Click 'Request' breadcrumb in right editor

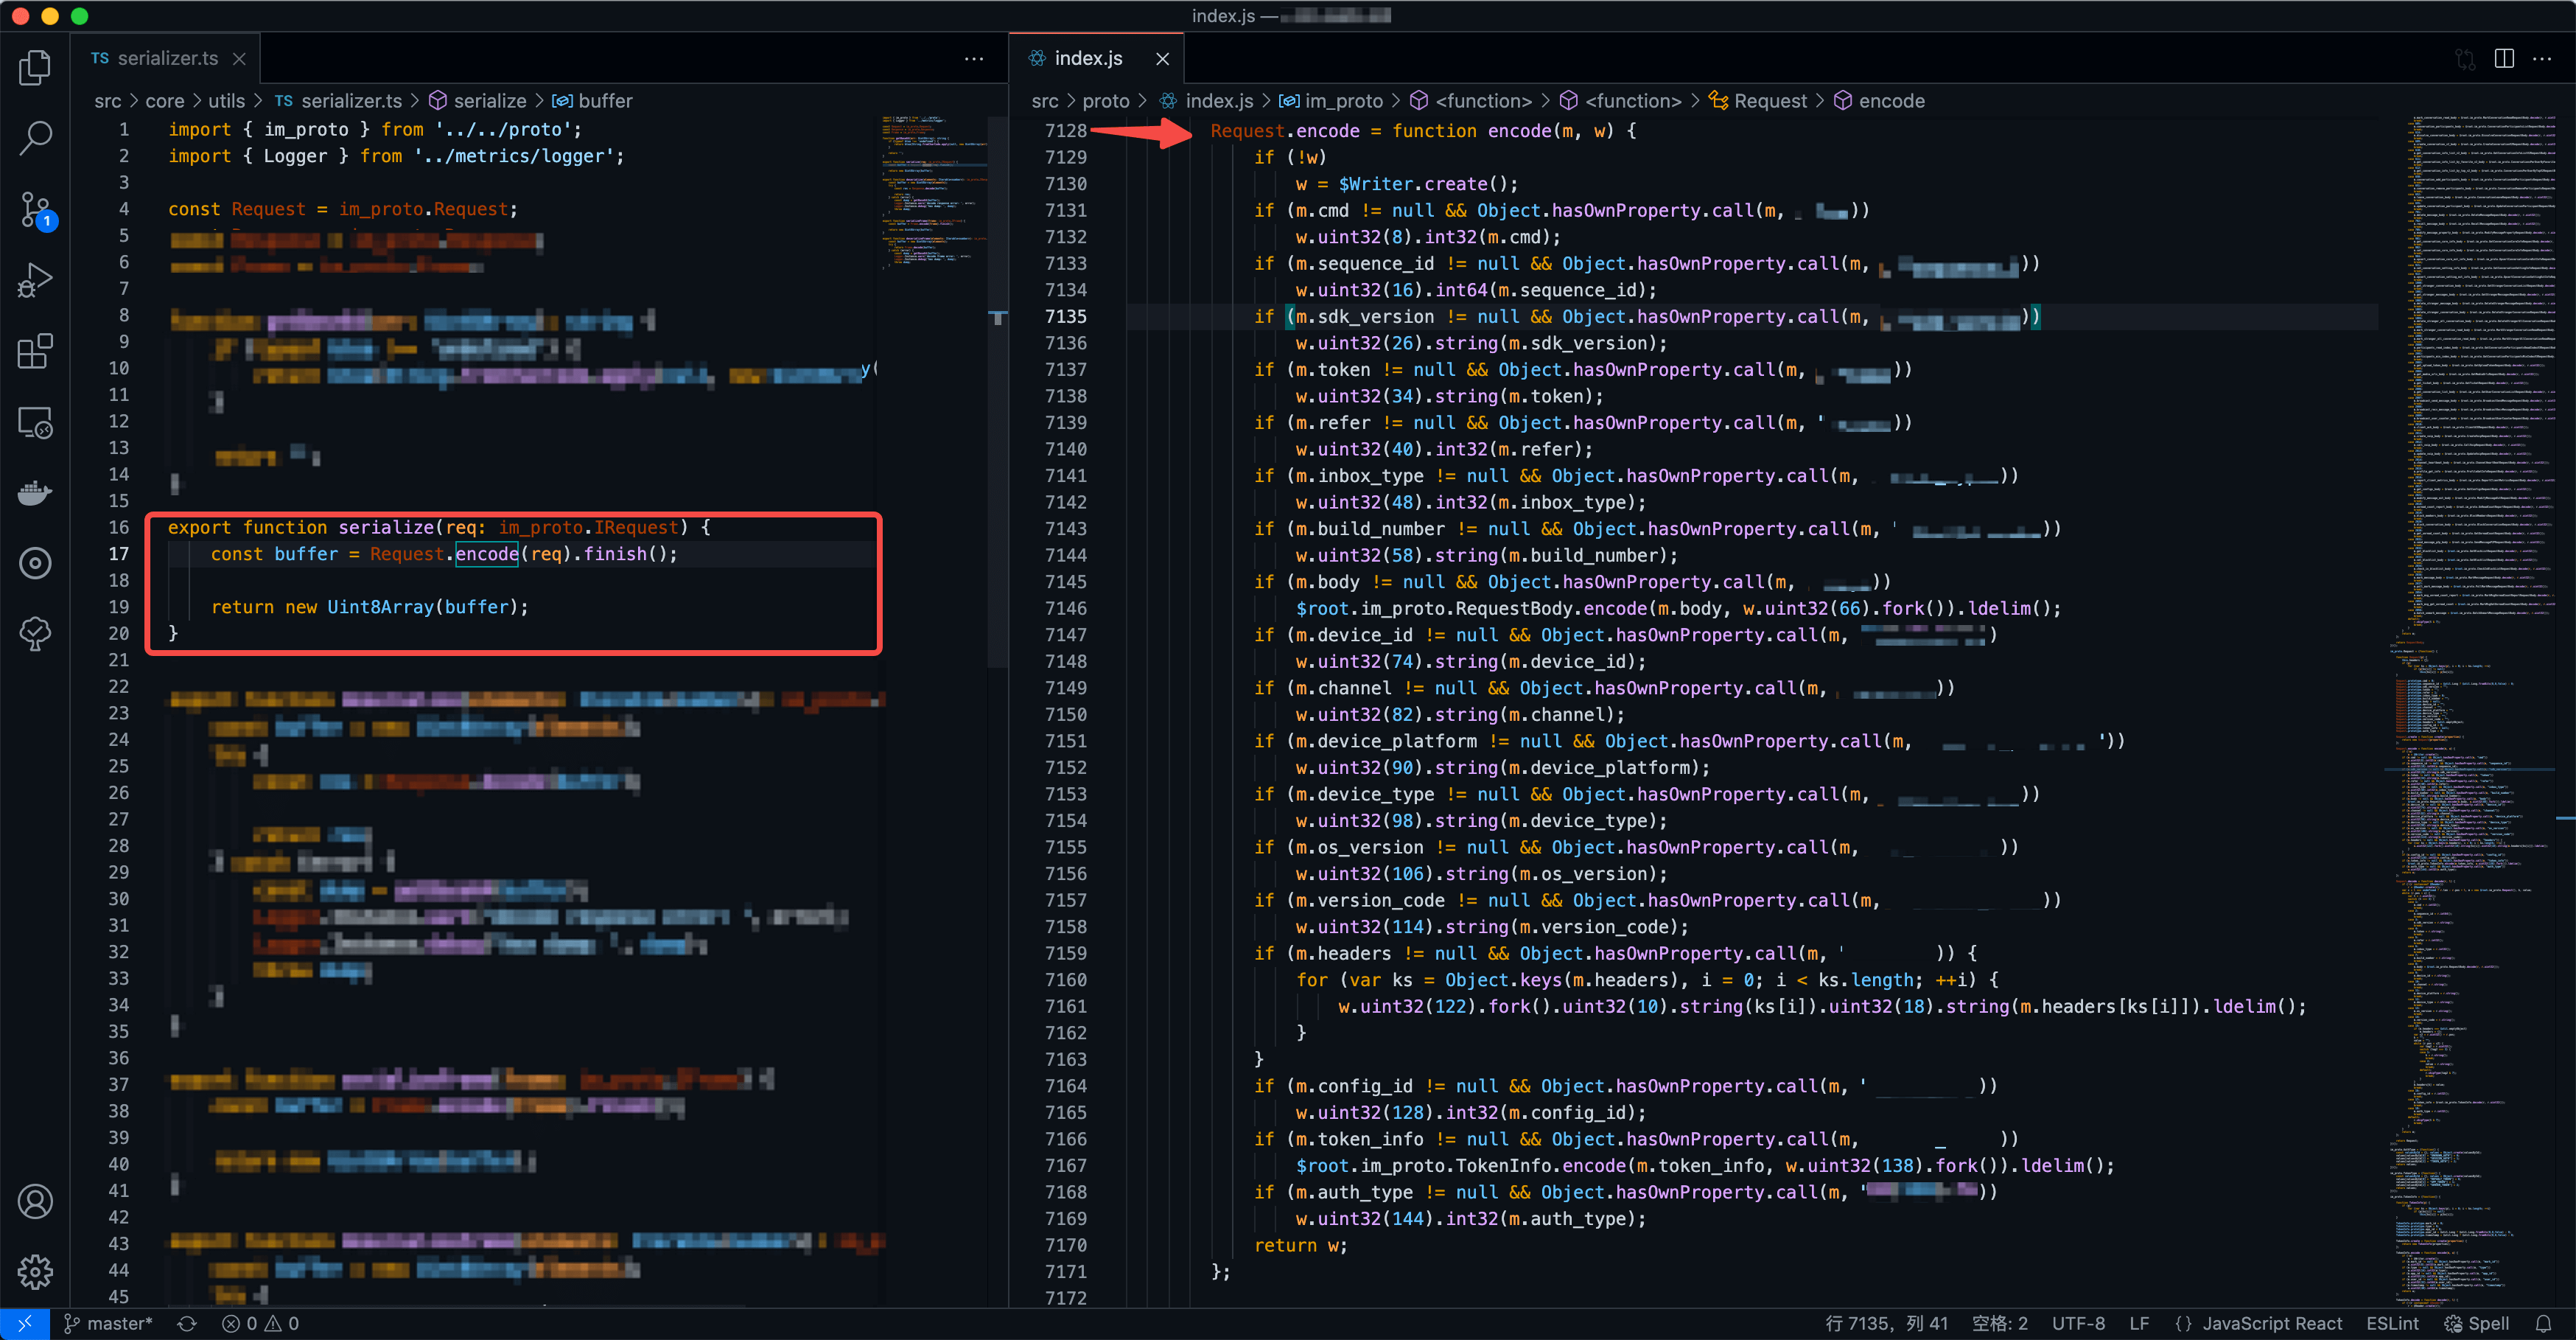pyautogui.click(x=1759, y=101)
